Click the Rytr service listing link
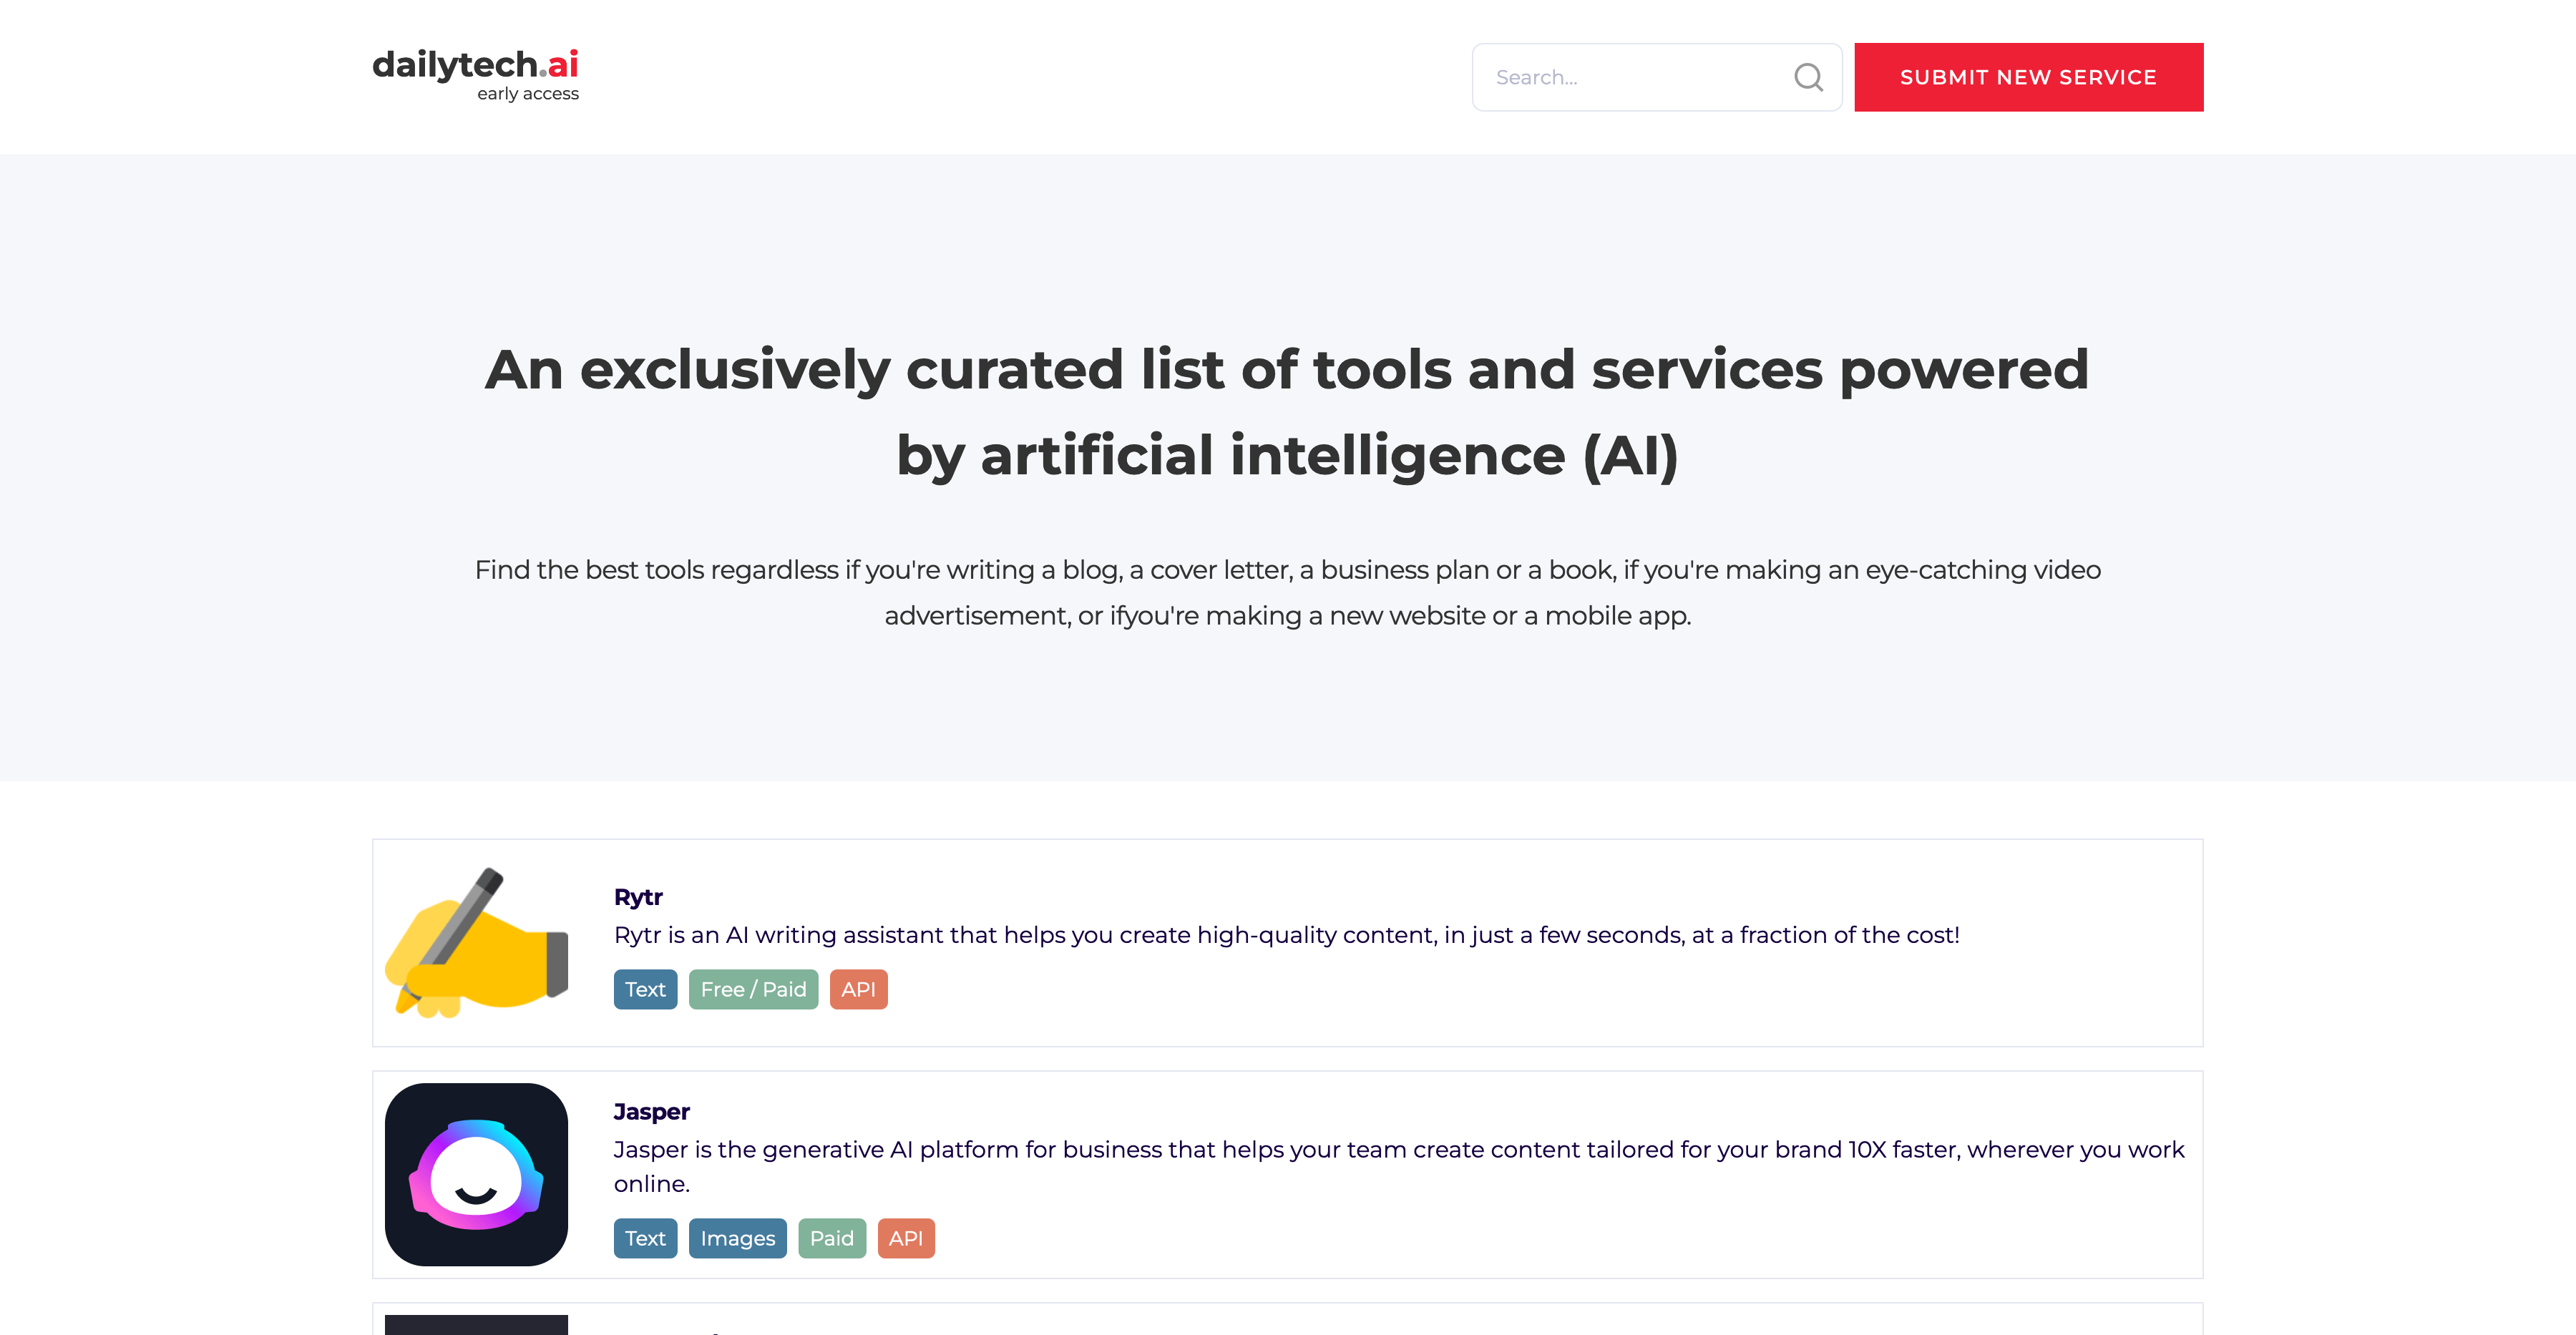This screenshot has height=1335, width=2576. pyautogui.click(x=637, y=894)
